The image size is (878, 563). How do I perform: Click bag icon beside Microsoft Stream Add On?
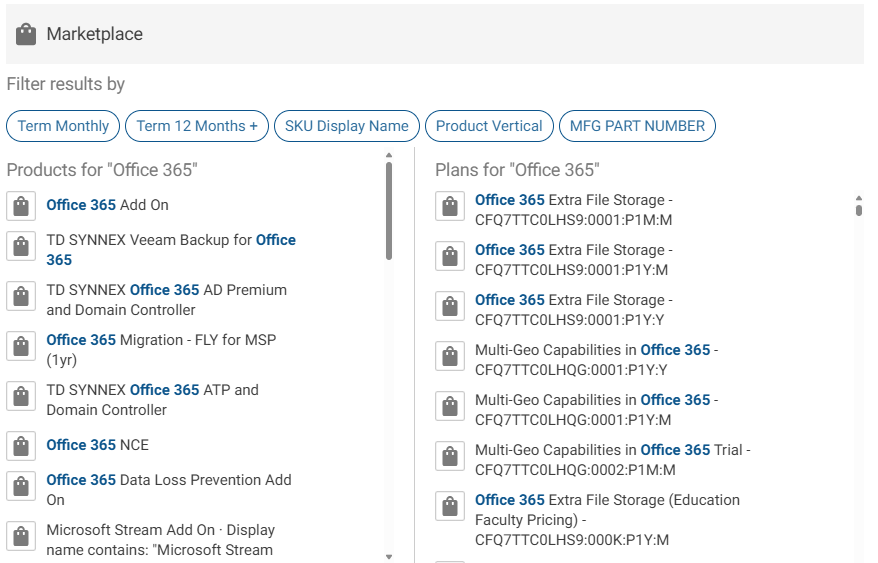point(21,536)
